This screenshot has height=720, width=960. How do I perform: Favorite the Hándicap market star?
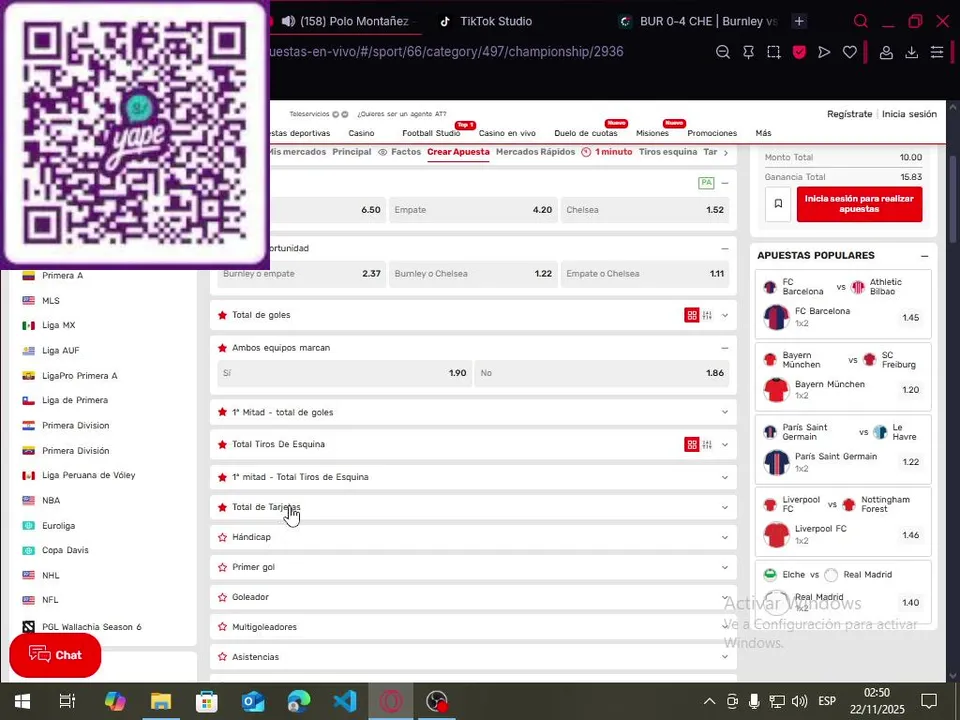point(222,537)
